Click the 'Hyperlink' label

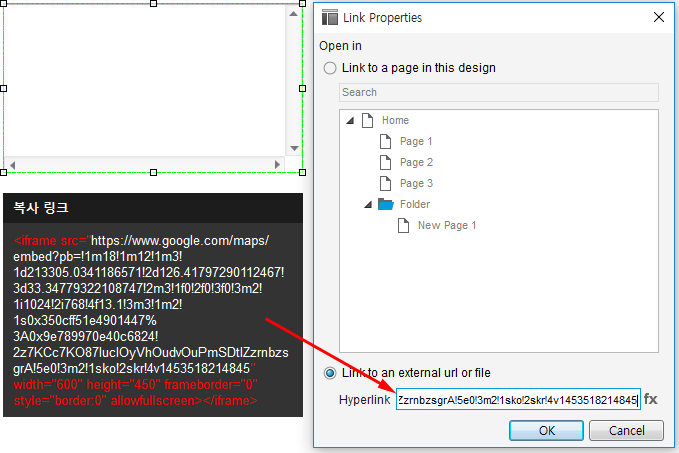(x=365, y=399)
